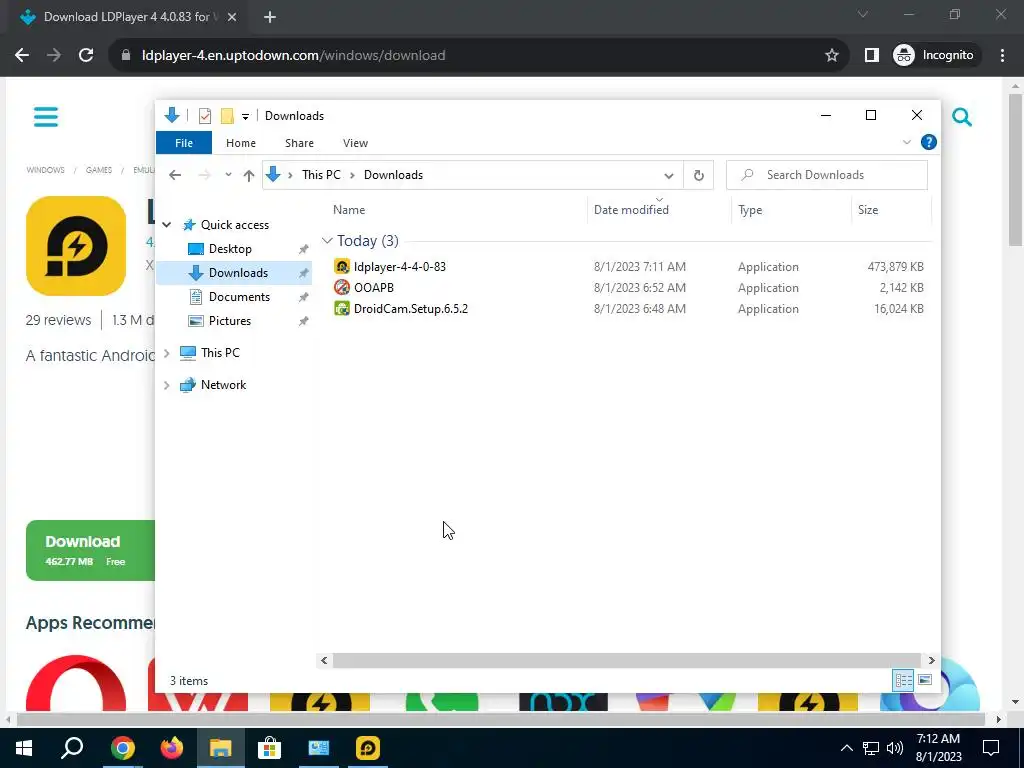Reload the Chrome page
Viewport: 1024px width, 768px height.
[86, 56]
